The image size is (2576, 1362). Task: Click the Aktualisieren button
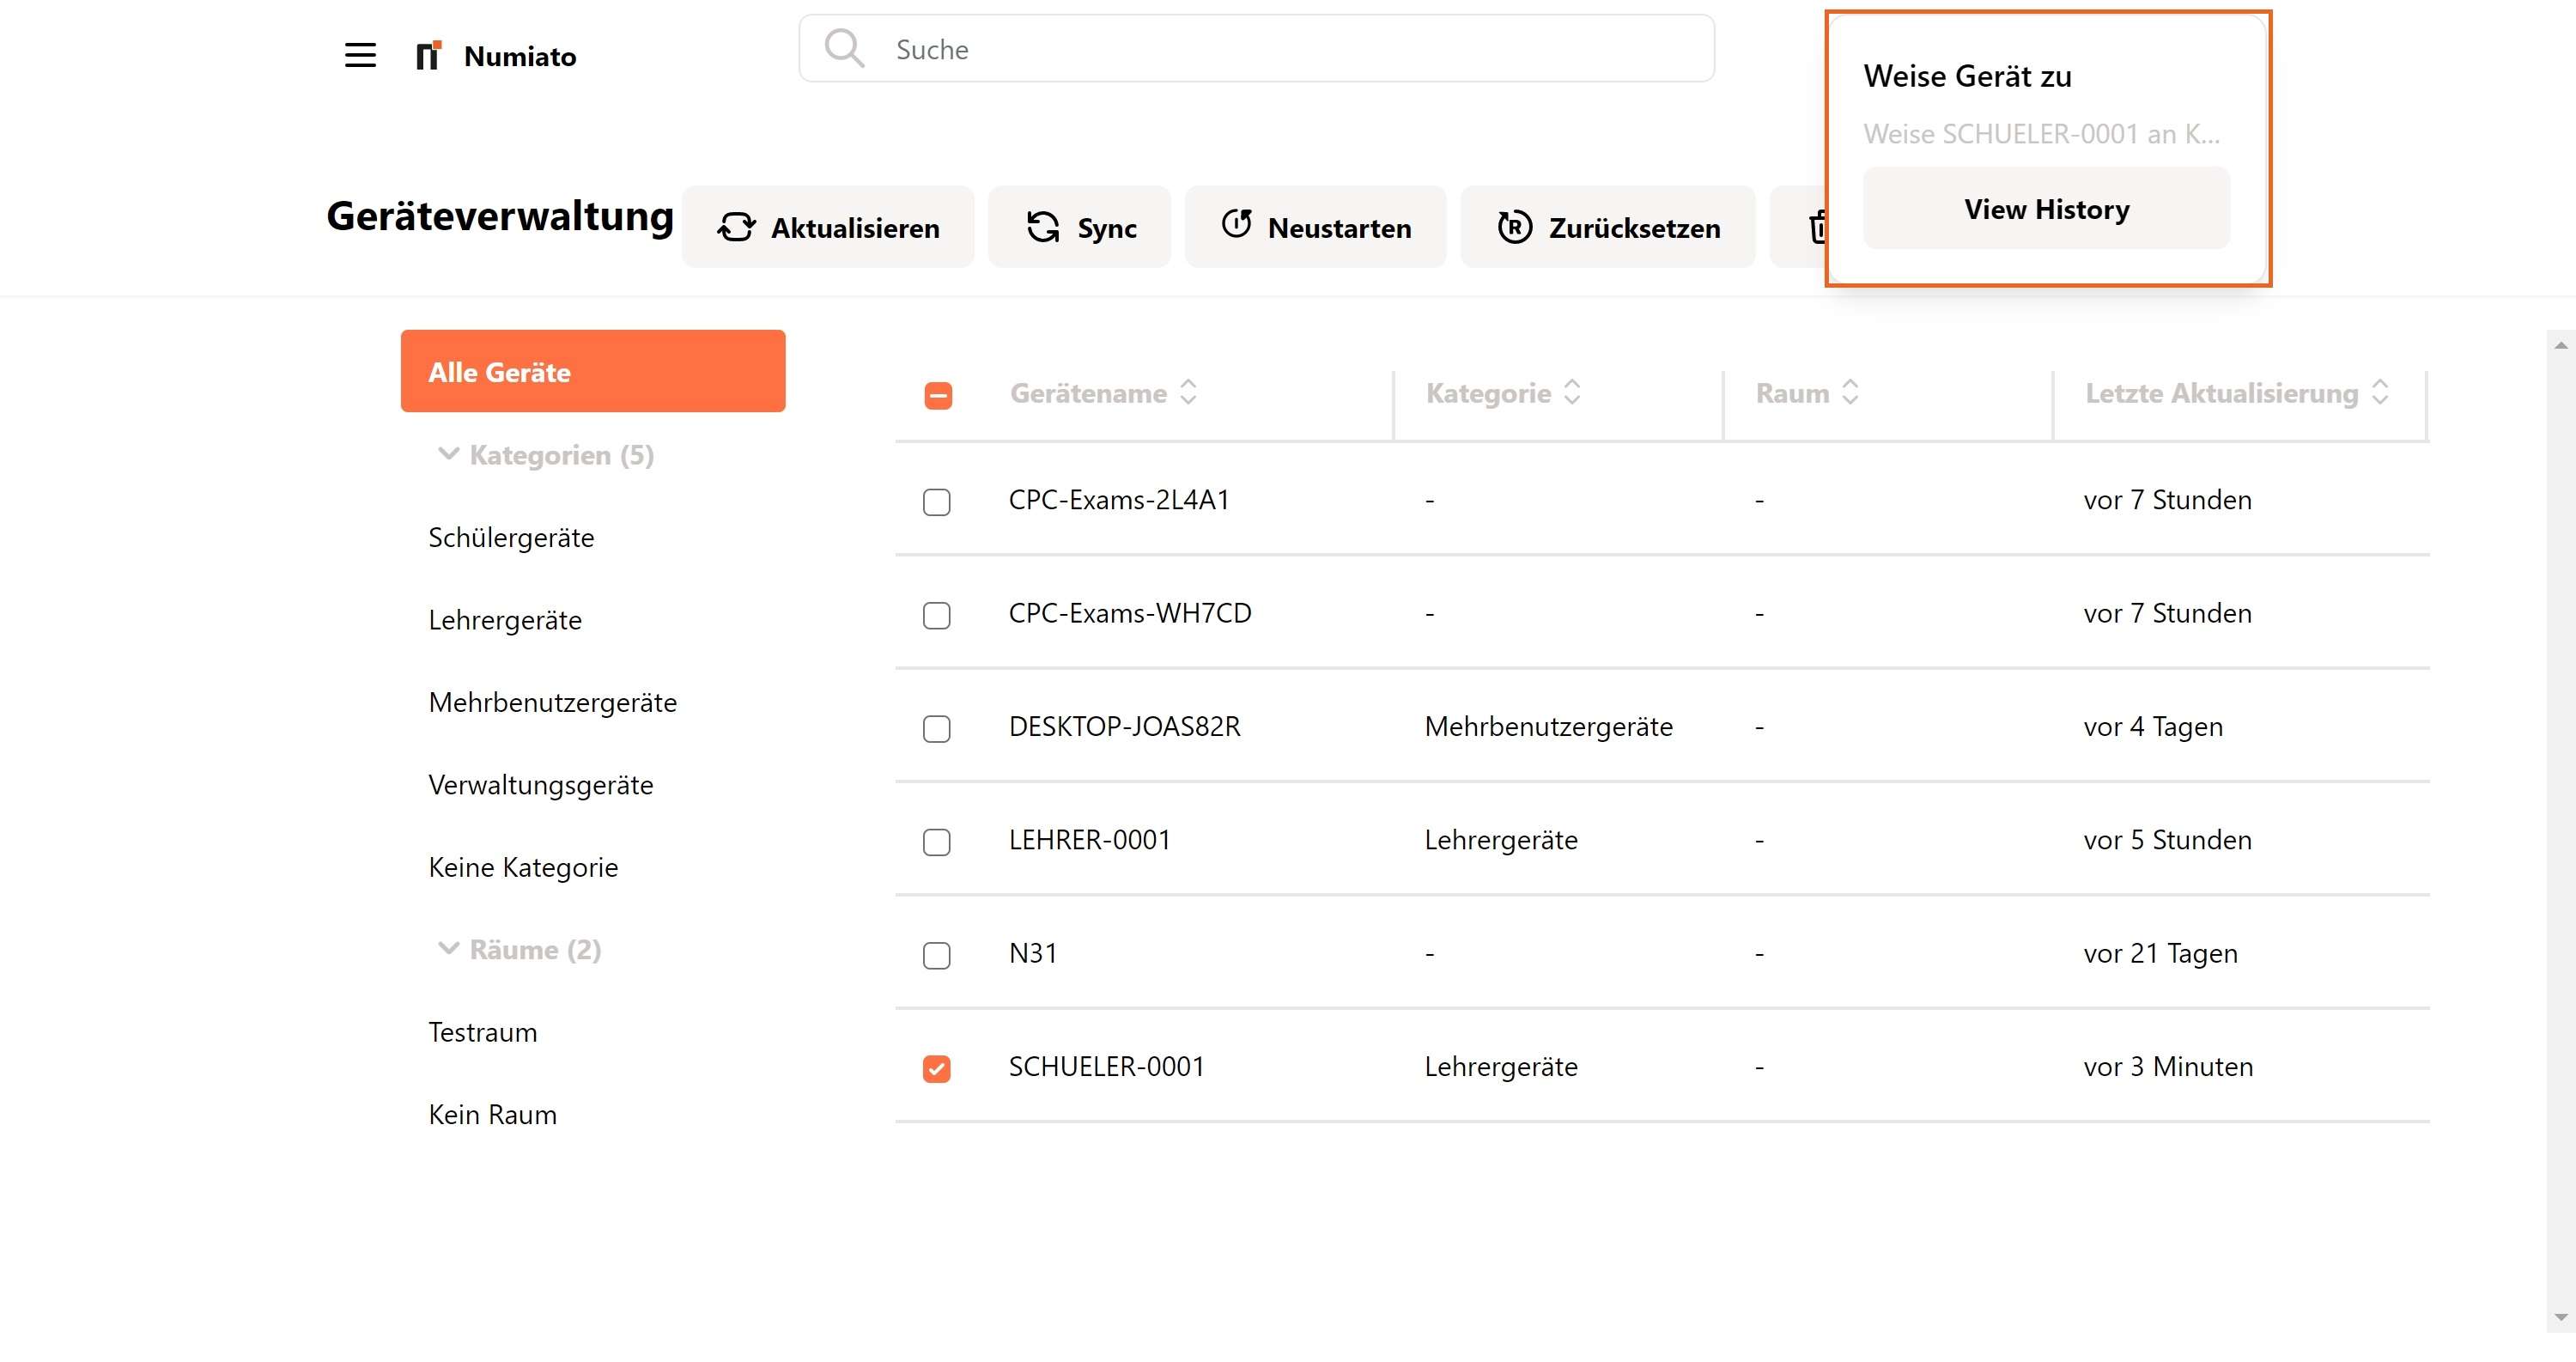coord(828,227)
